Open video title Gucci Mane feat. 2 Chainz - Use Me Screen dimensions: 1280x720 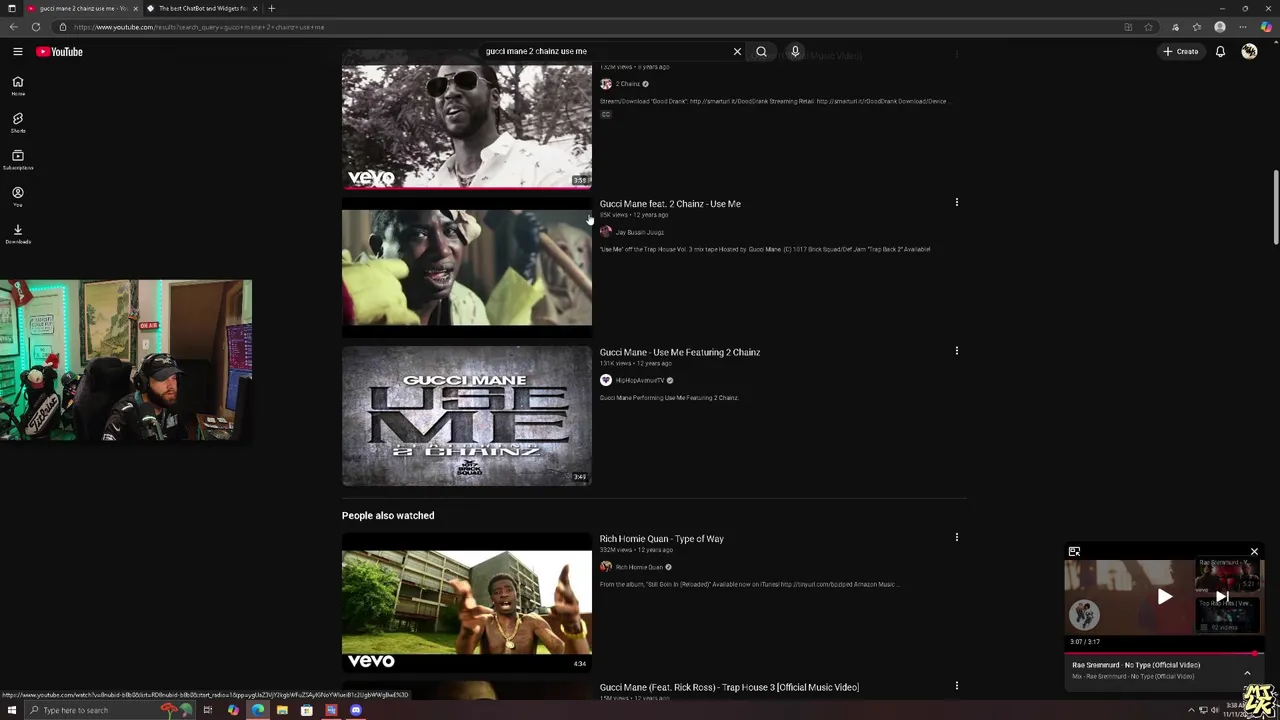[670, 204]
